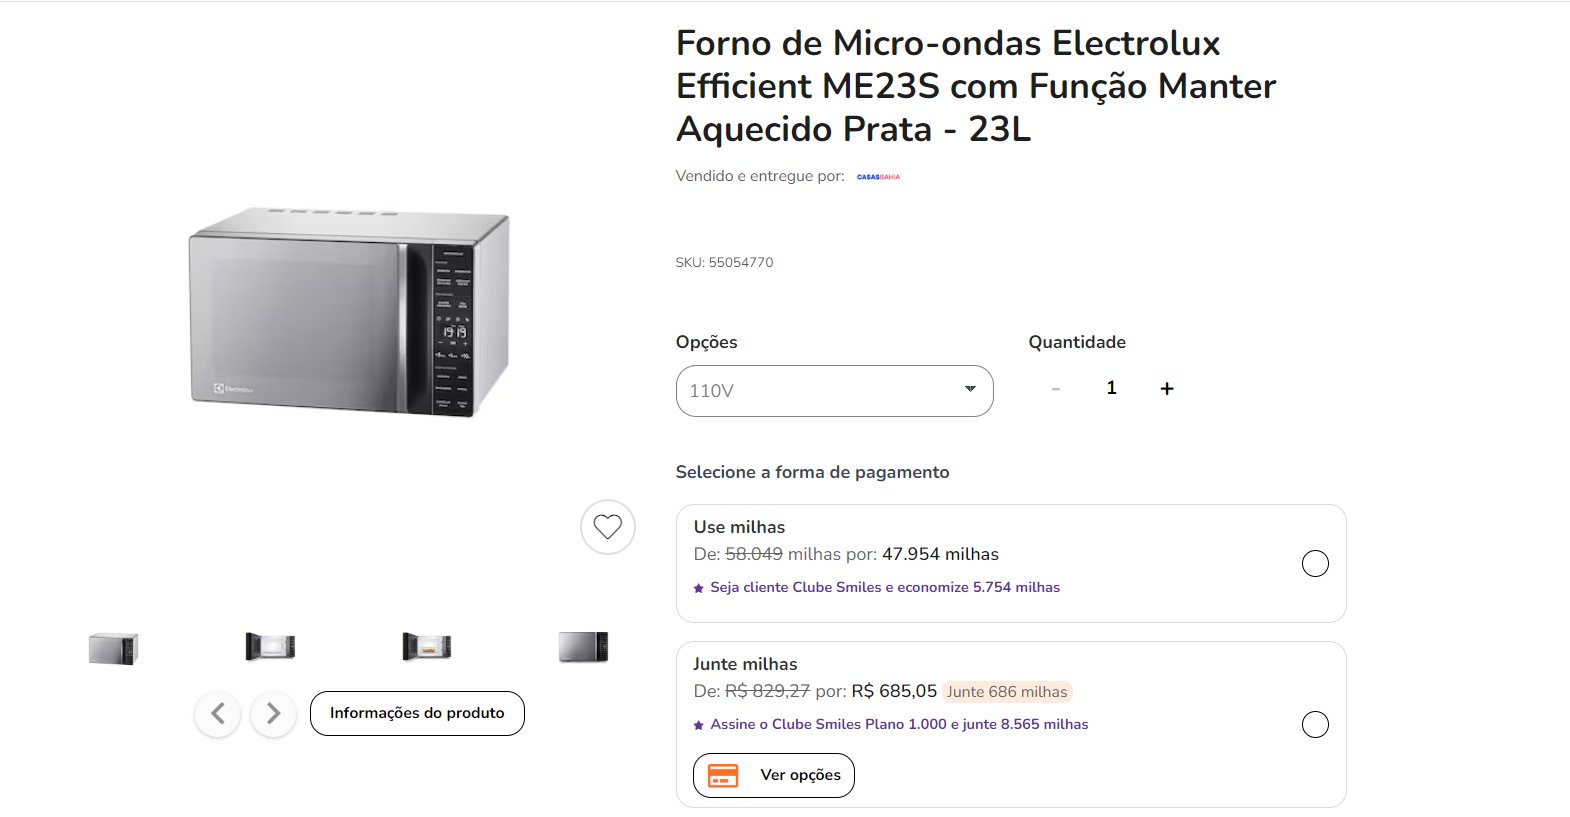This screenshot has height=817, width=1570.
Task: Go to next image with right arrow
Action: pyautogui.click(x=273, y=714)
